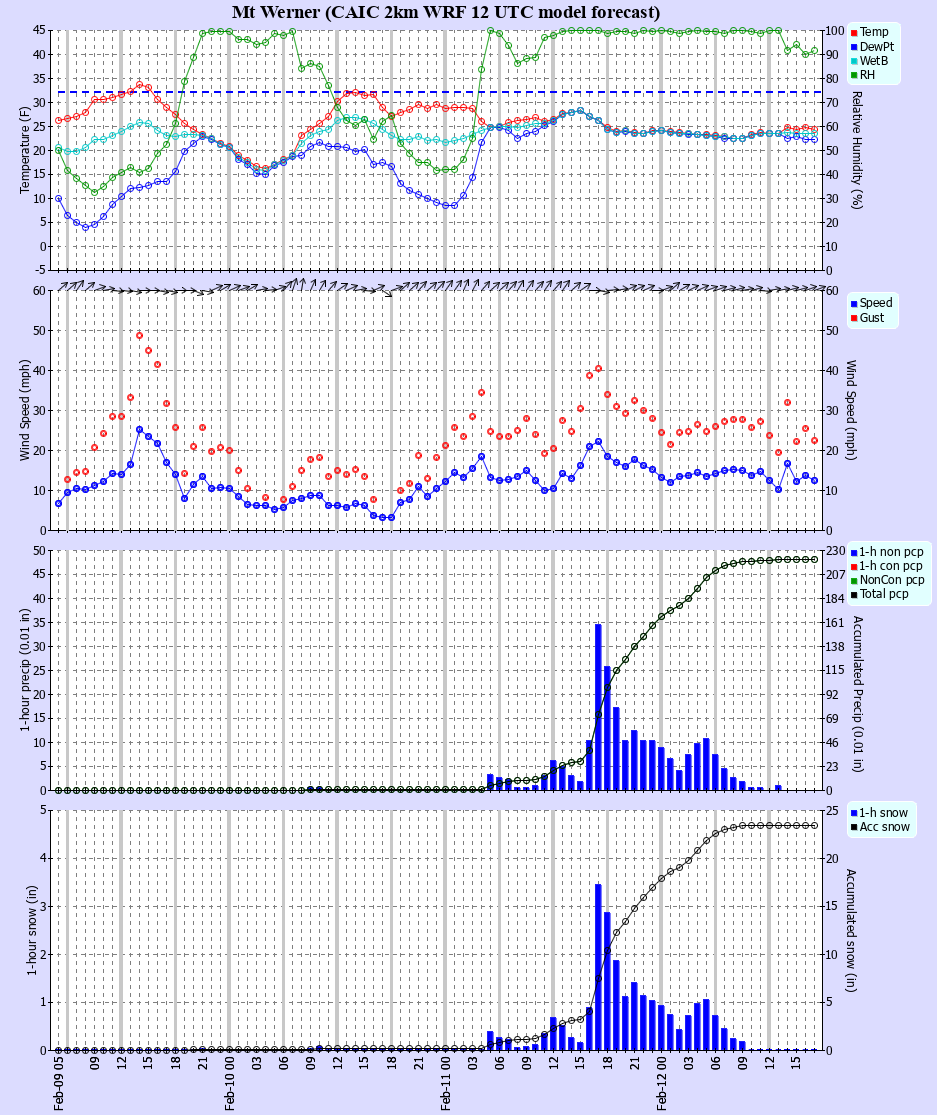
Task: Toggle the 1-h con pcp series visibility
Action: (x=853, y=565)
